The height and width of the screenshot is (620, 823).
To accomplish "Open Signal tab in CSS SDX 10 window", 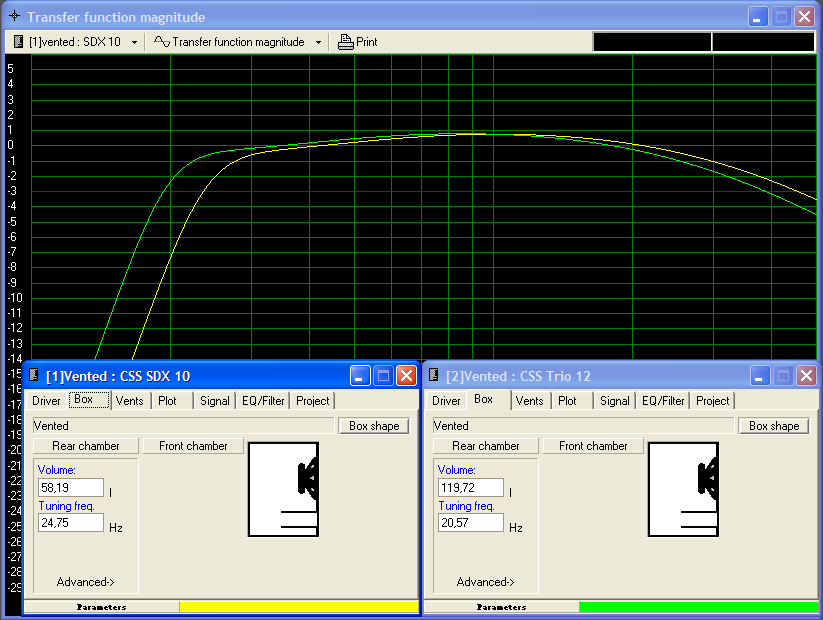I will coord(215,401).
